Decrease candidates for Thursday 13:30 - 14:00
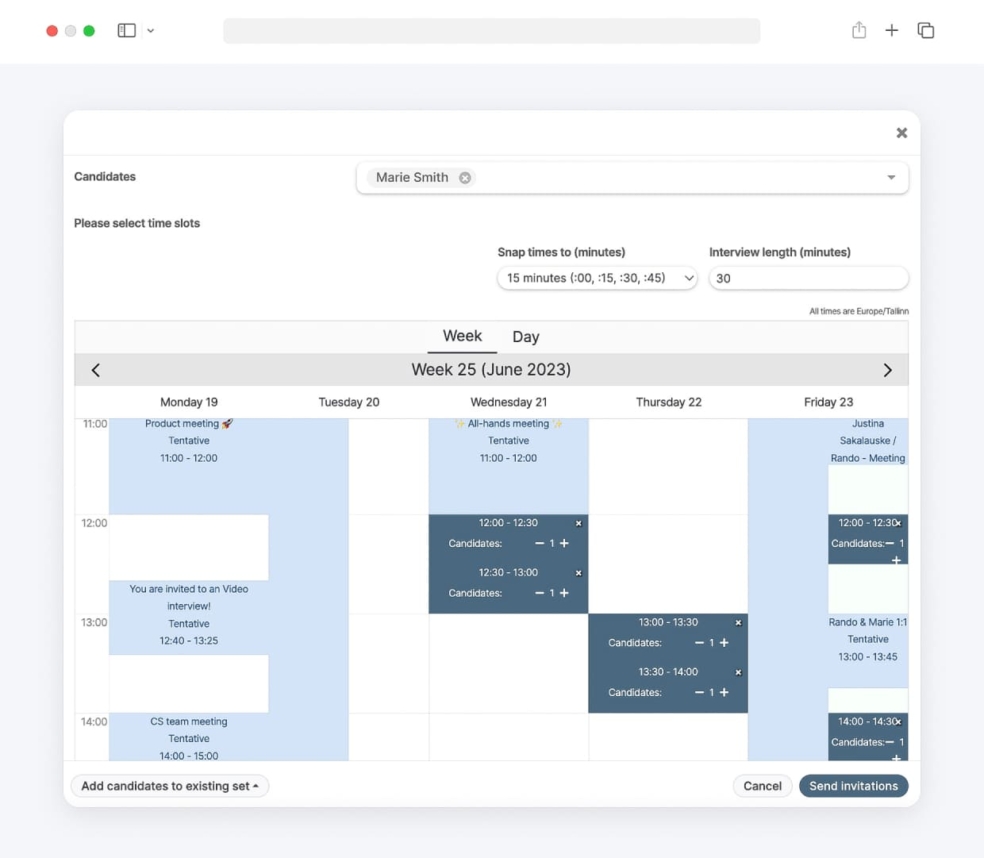 click(x=699, y=692)
